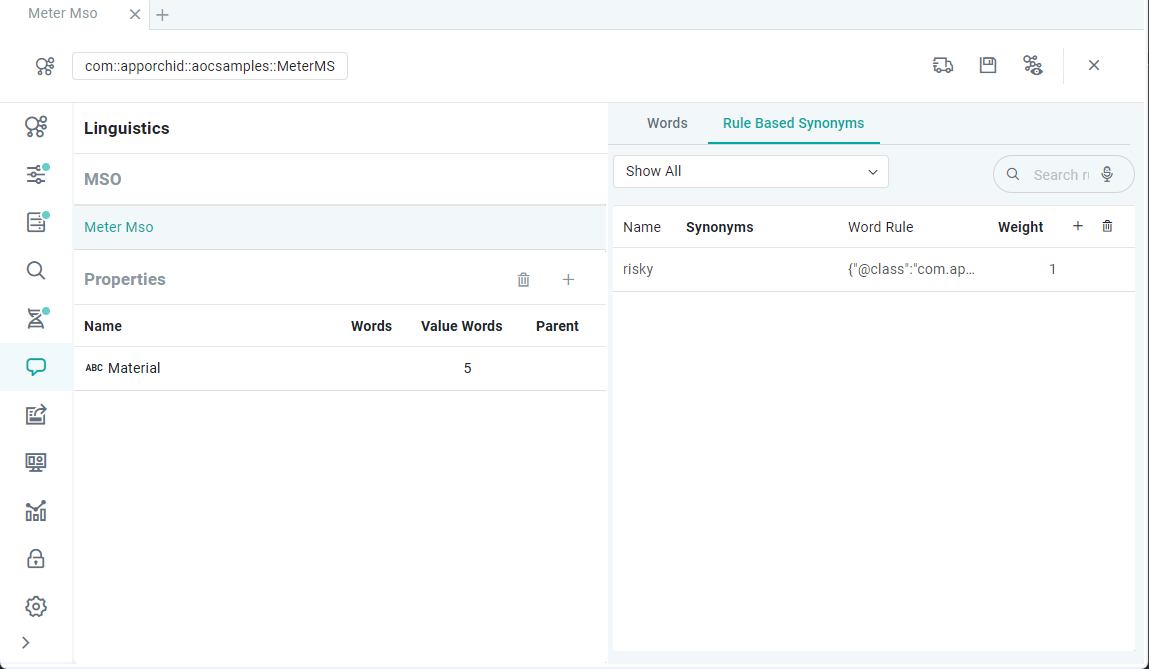
Task: Select the Material property row
Action: pyautogui.click(x=134, y=368)
